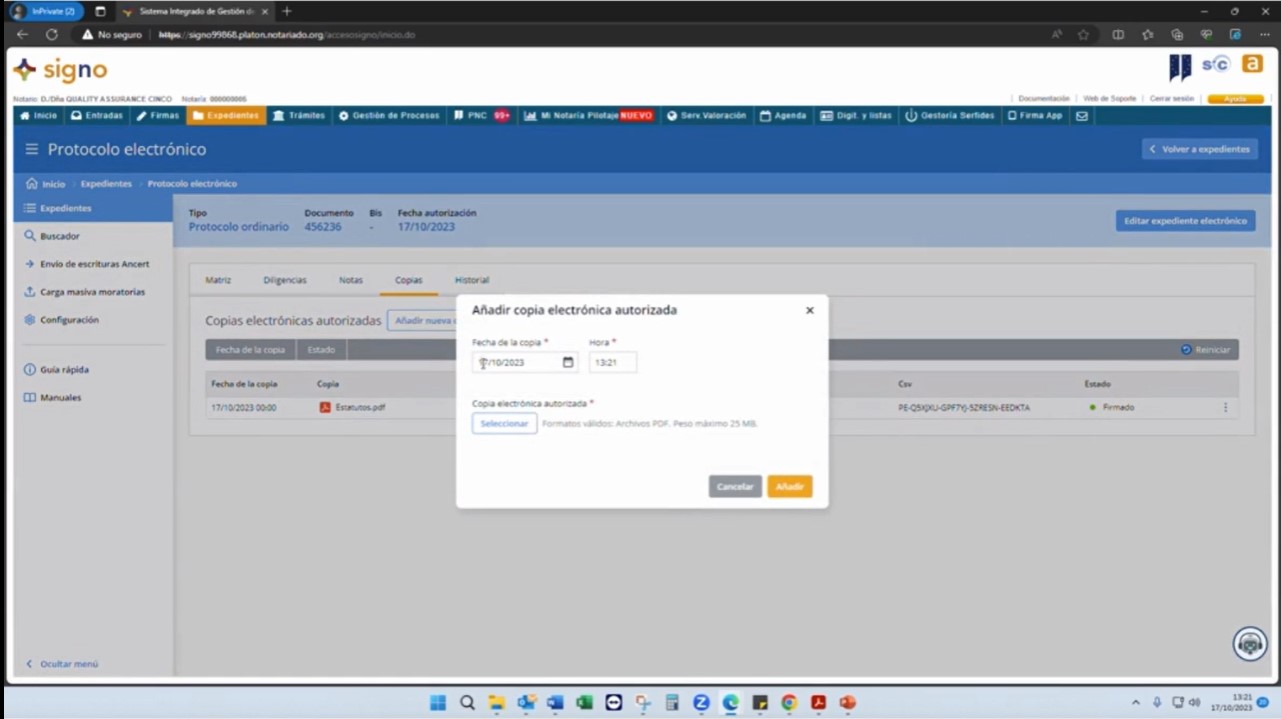This screenshot has width=1281, height=719.
Task: Open Buscador in the sidebar
Action: click(x=59, y=237)
